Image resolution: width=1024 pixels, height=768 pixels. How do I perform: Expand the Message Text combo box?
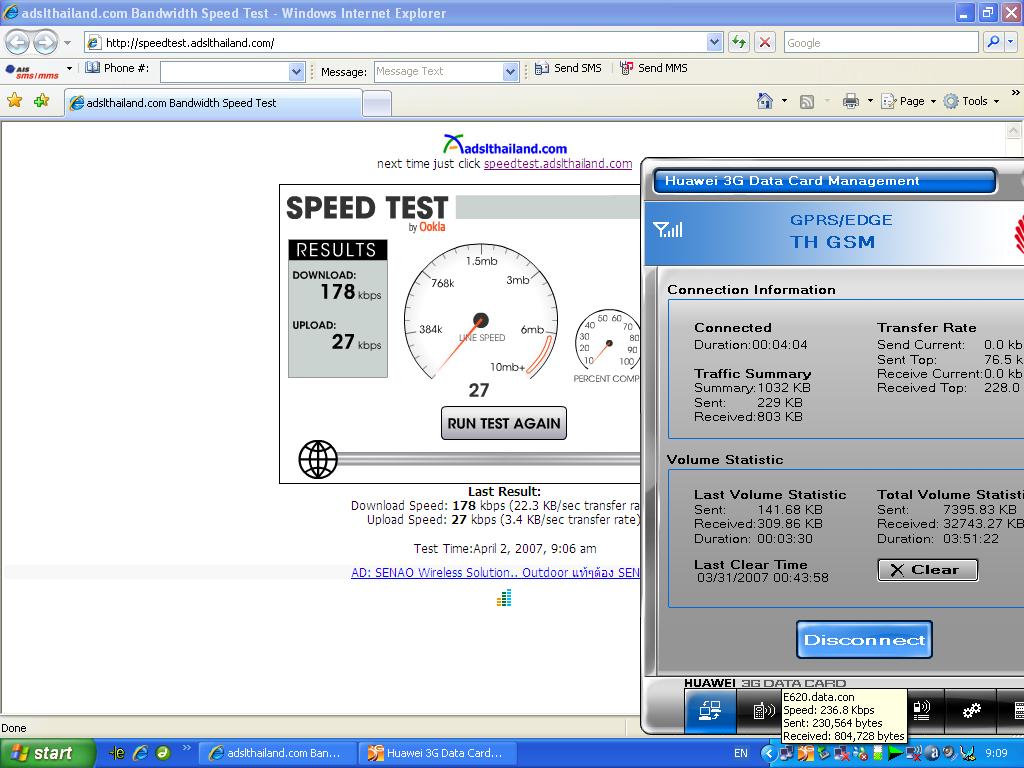[x=511, y=71]
